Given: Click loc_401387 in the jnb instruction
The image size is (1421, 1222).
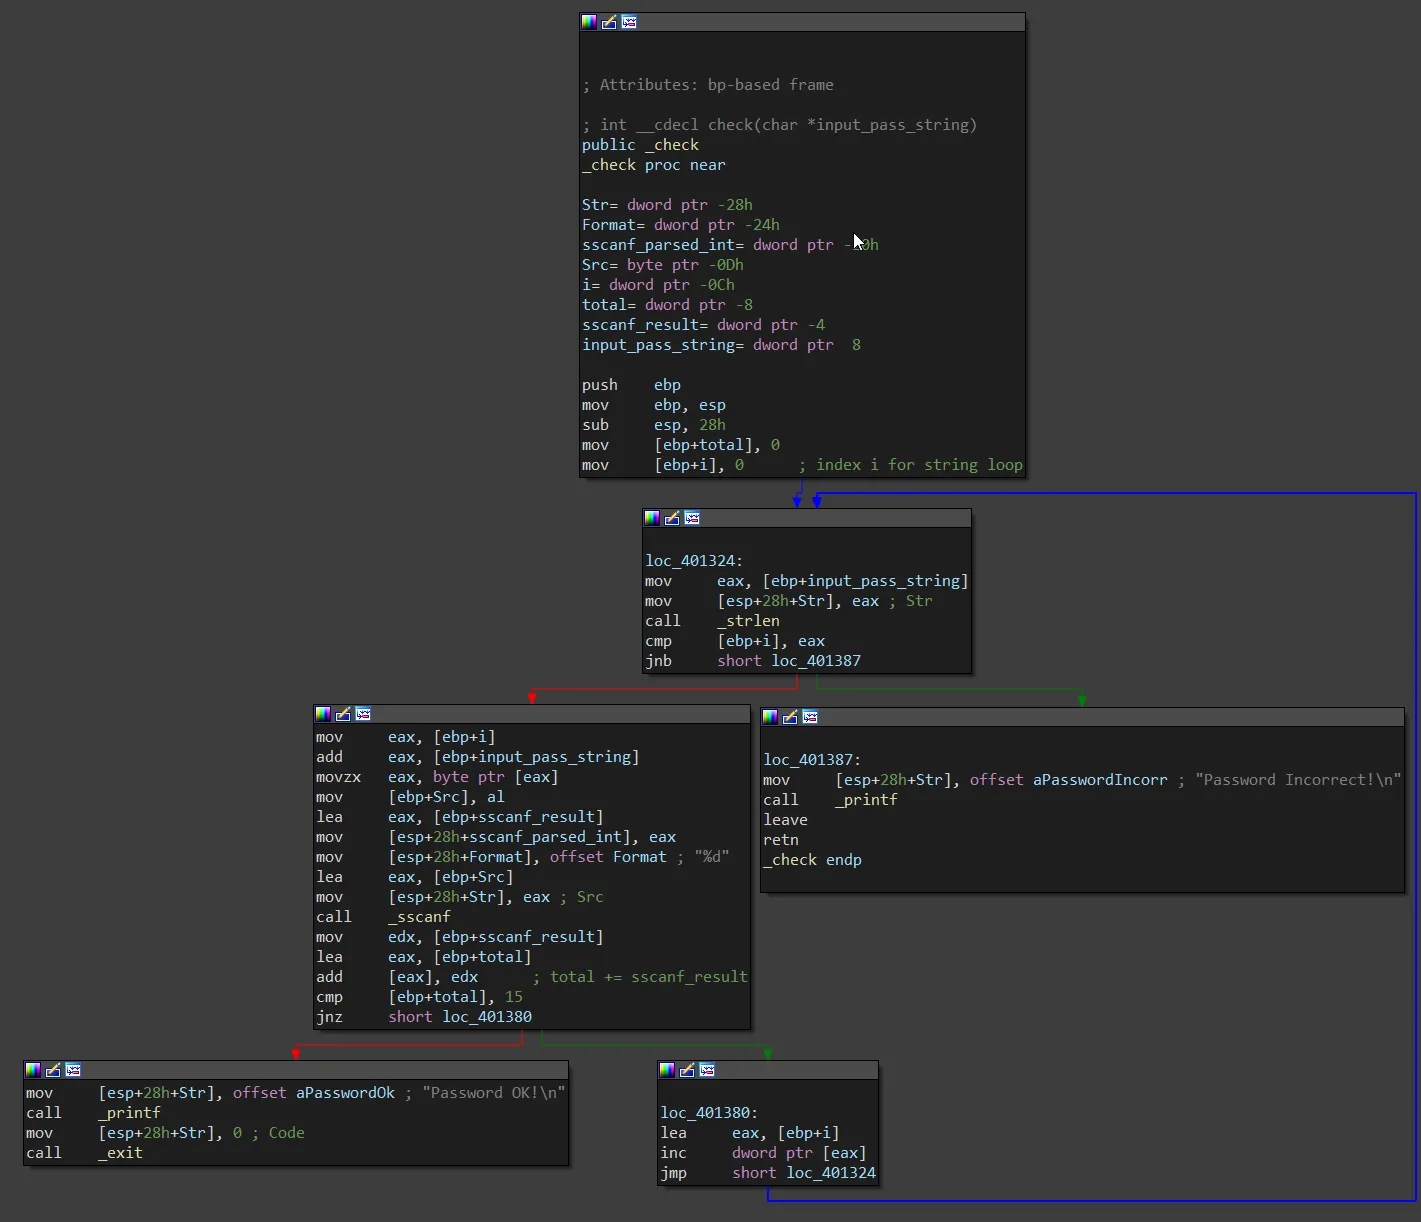Looking at the screenshot, I should pos(815,661).
